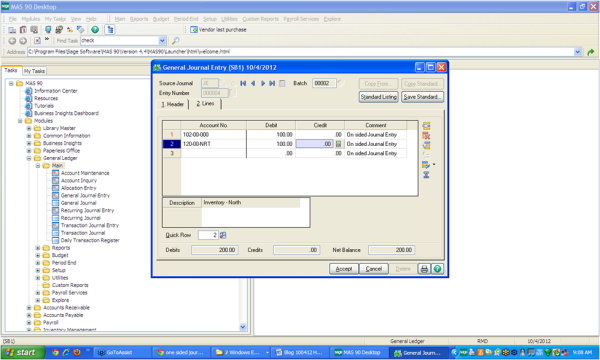Click the bottom blue icon beside the grid
The height and width of the screenshot is (360, 600).
[426, 175]
